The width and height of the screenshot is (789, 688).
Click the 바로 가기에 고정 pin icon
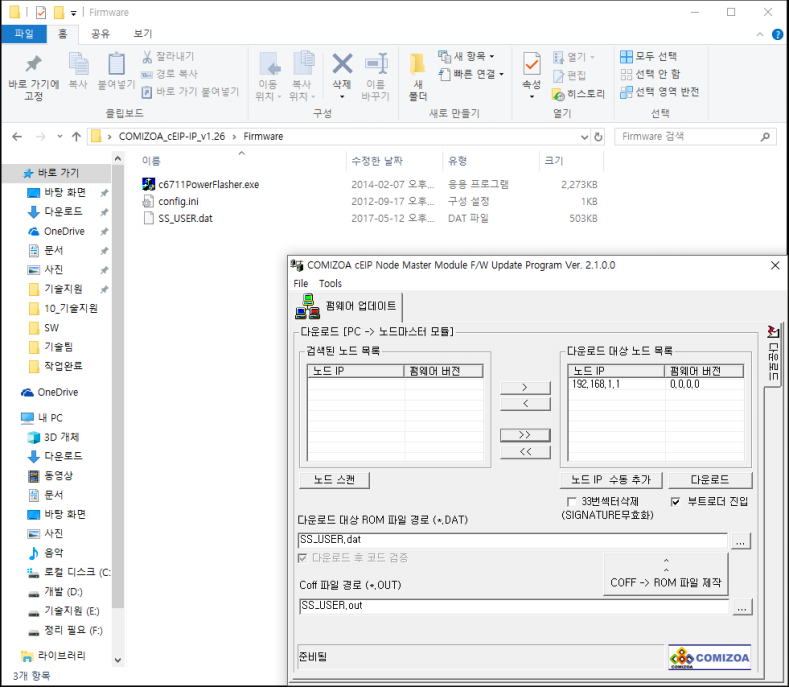tap(33, 68)
